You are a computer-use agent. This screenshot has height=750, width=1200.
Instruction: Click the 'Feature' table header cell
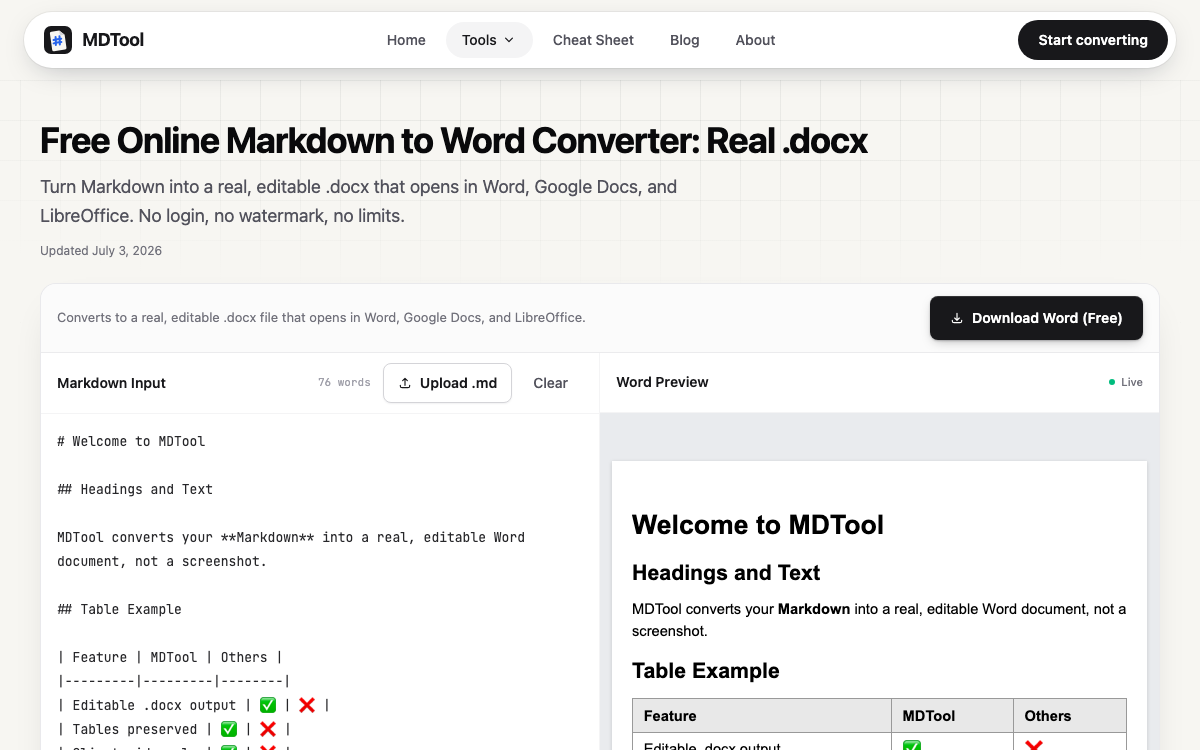pyautogui.click(x=762, y=716)
